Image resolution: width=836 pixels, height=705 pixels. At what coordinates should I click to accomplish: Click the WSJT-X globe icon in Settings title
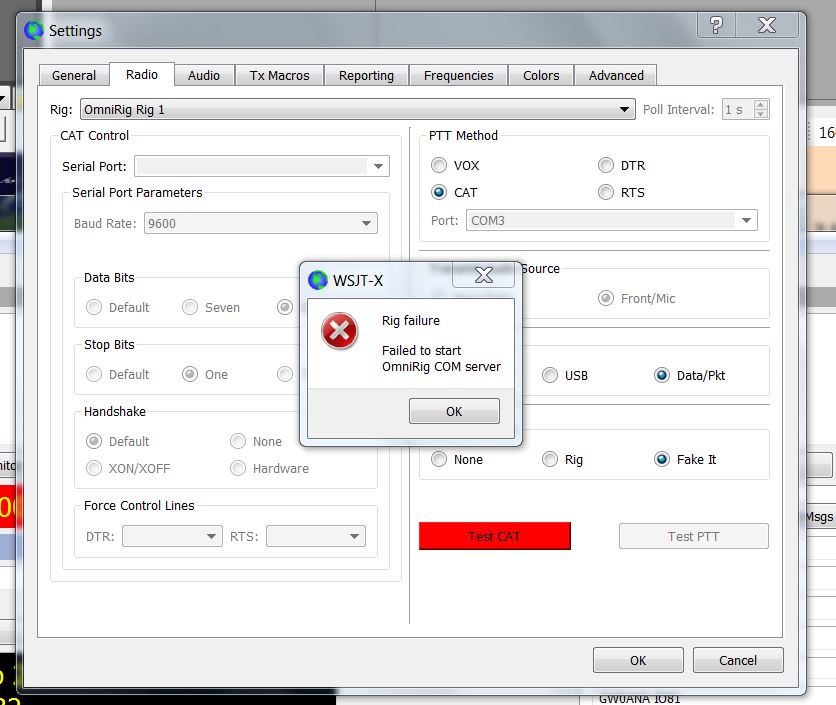click(x=34, y=30)
